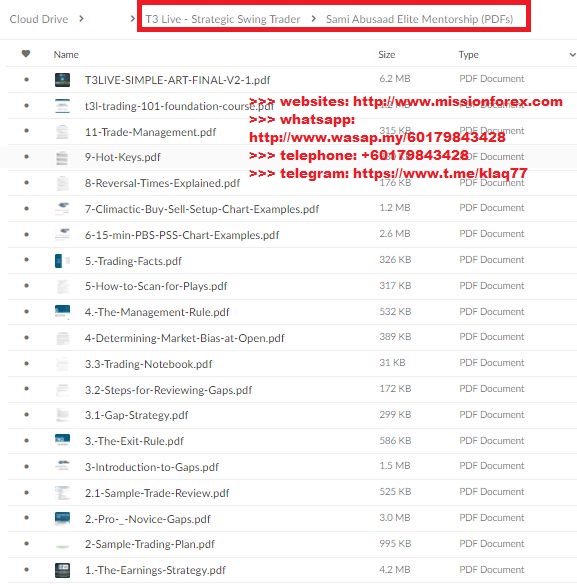Click 3.2-Steps-for-Reviewing-Gaps.pdf file icon
Viewport: 577px width, 584px height.
point(62,390)
